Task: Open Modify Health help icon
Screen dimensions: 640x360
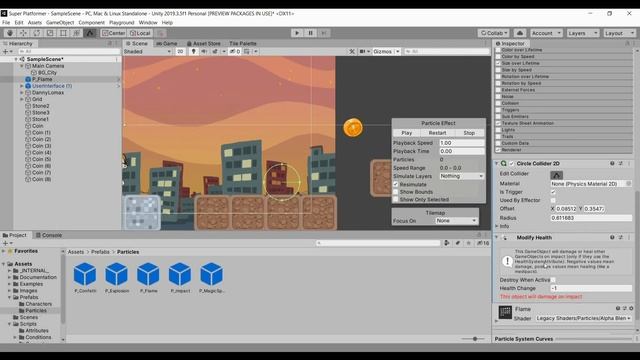Action: click(612, 237)
